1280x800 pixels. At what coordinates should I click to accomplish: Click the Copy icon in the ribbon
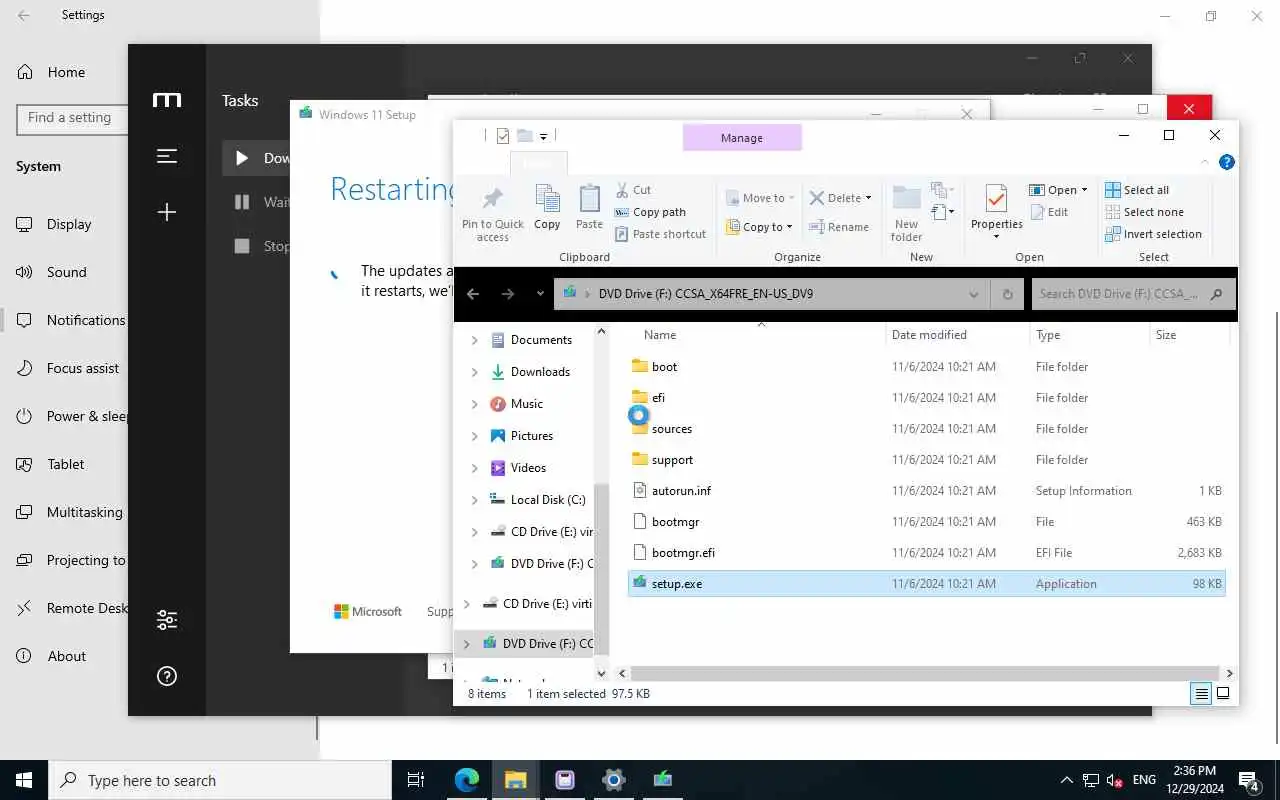tap(547, 207)
